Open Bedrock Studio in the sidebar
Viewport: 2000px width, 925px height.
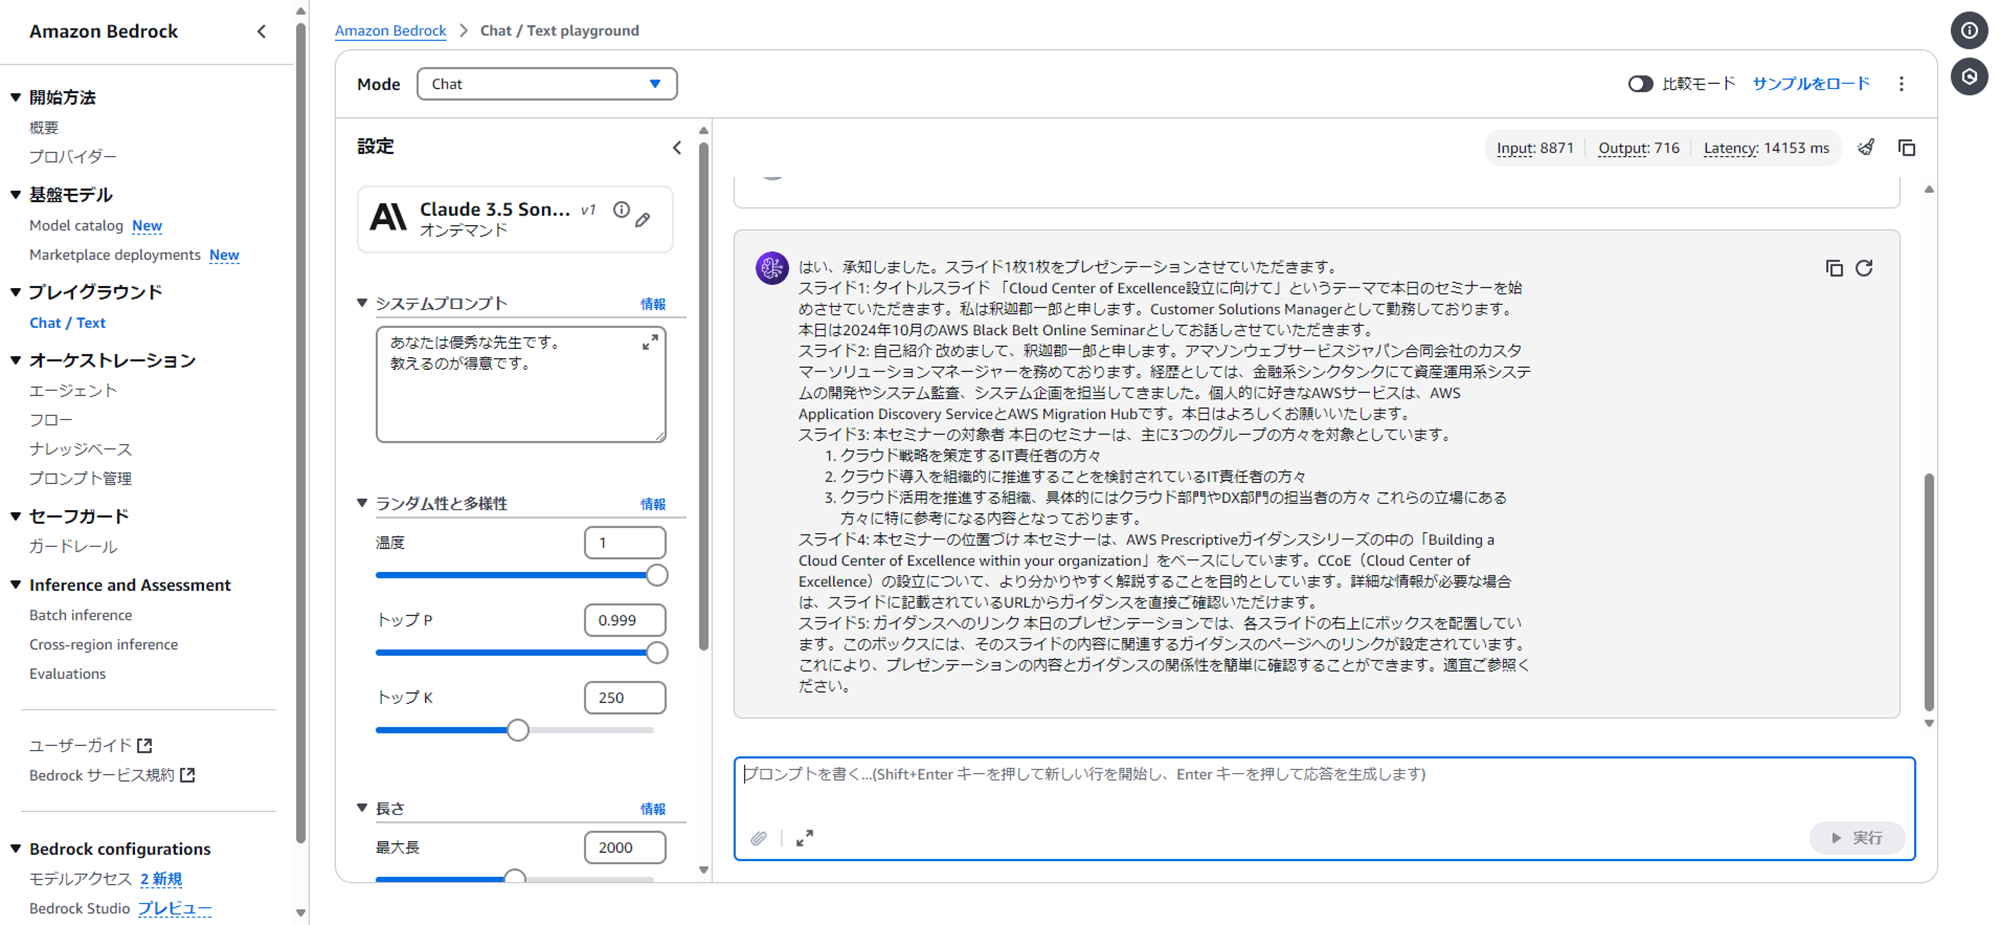click(79, 908)
